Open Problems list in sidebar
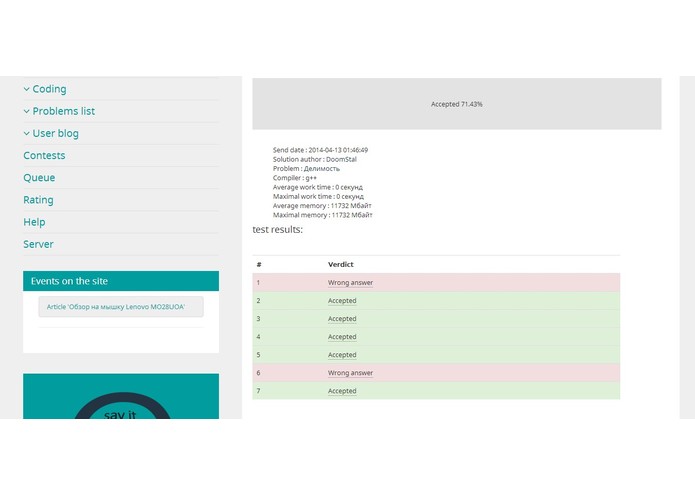Image resolution: width=695 pixels, height=494 pixels. (x=63, y=111)
